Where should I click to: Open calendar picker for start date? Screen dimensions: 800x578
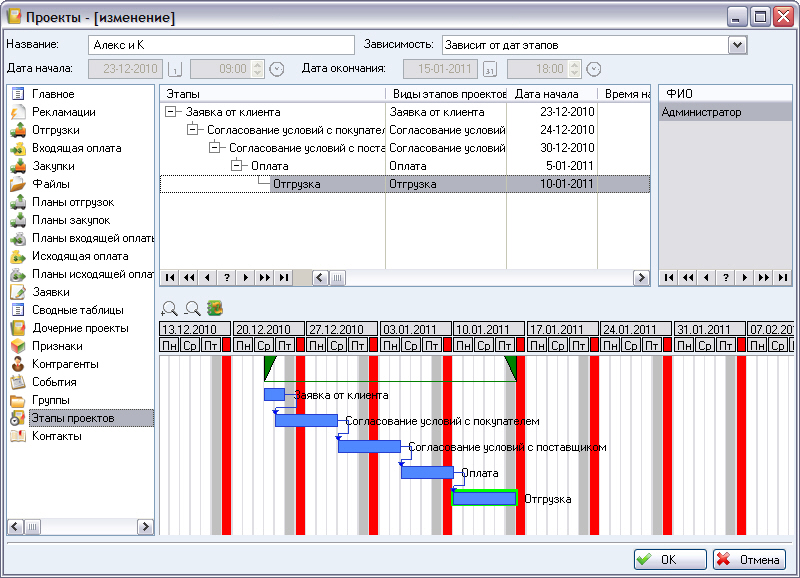click(174, 69)
